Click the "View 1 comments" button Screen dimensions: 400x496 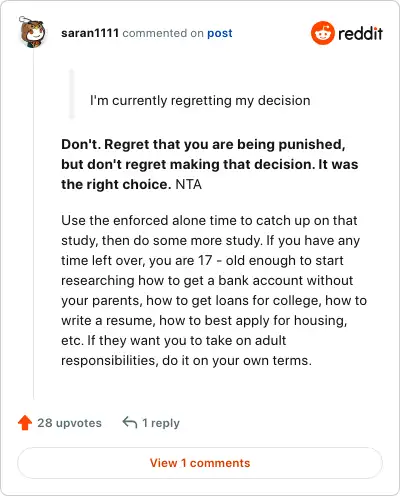[200, 463]
